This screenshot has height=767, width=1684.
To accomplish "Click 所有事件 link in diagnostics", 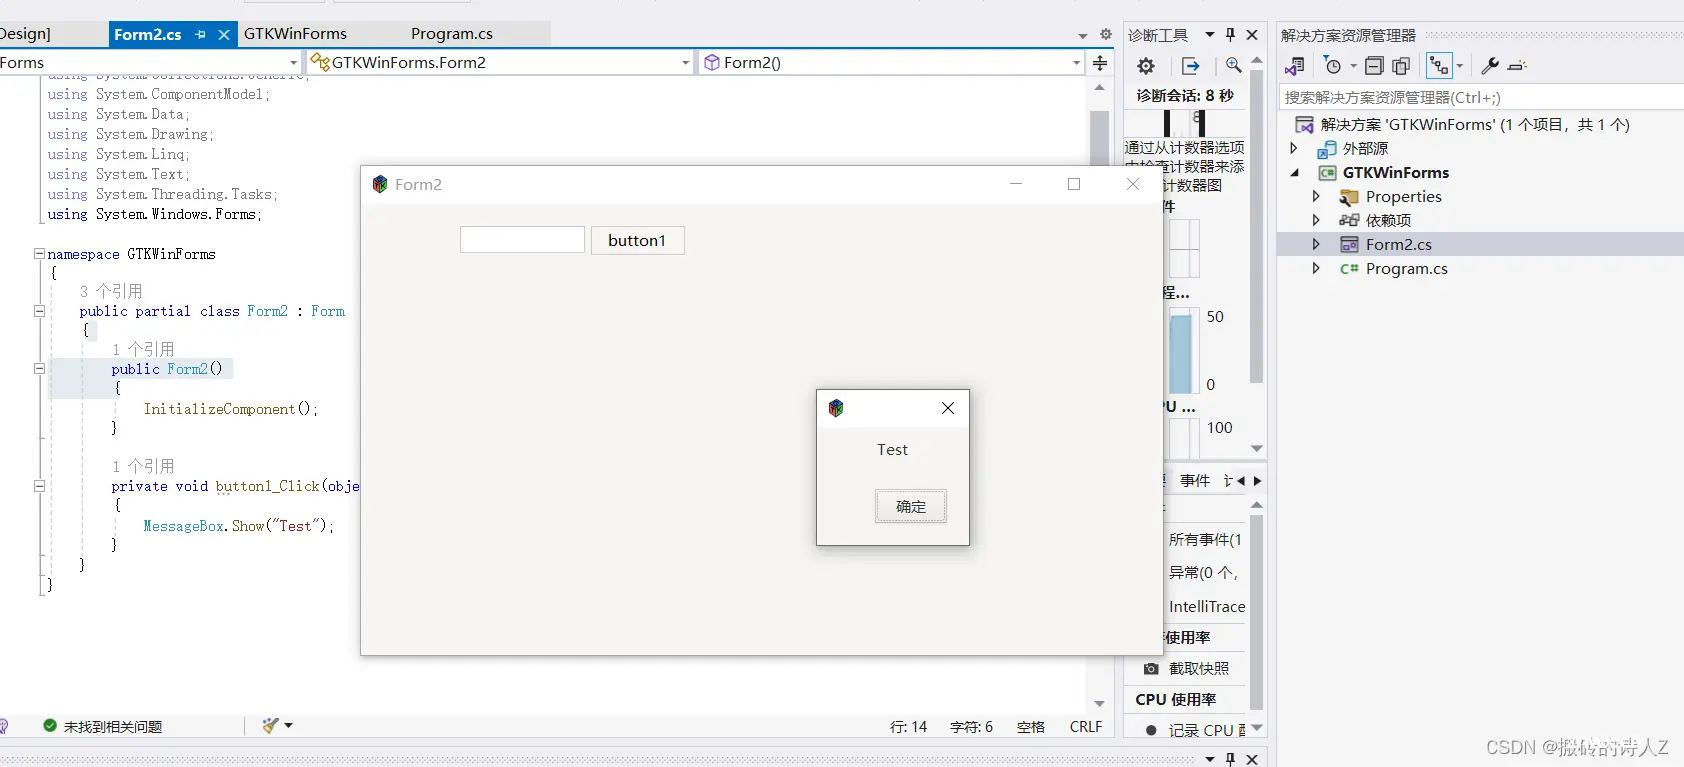I will point(1205,540).
